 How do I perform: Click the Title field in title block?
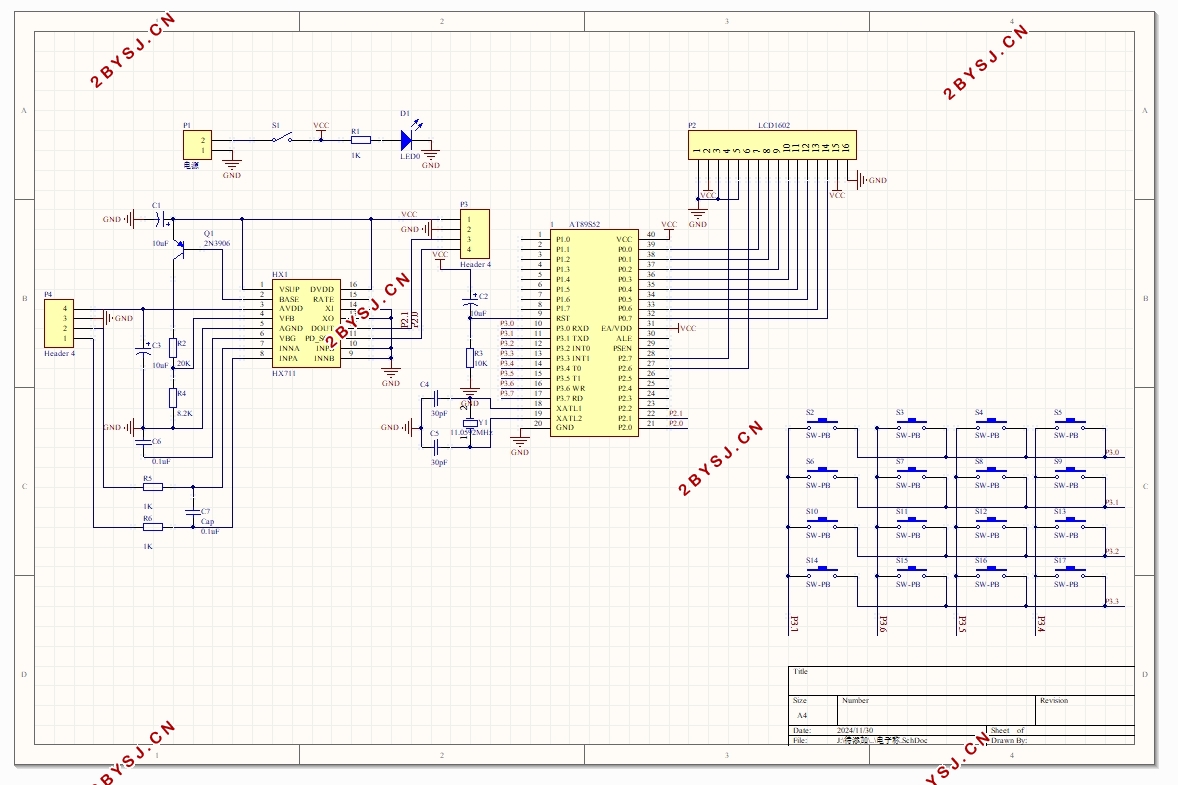pos(961,681)
